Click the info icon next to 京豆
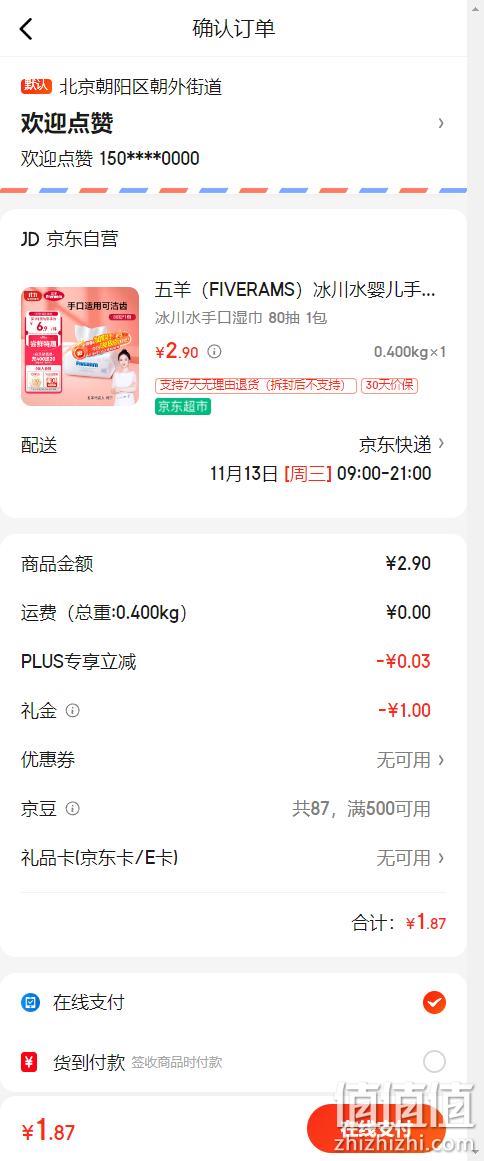This screenshot has height=1161, width=484. pos(73,809)
